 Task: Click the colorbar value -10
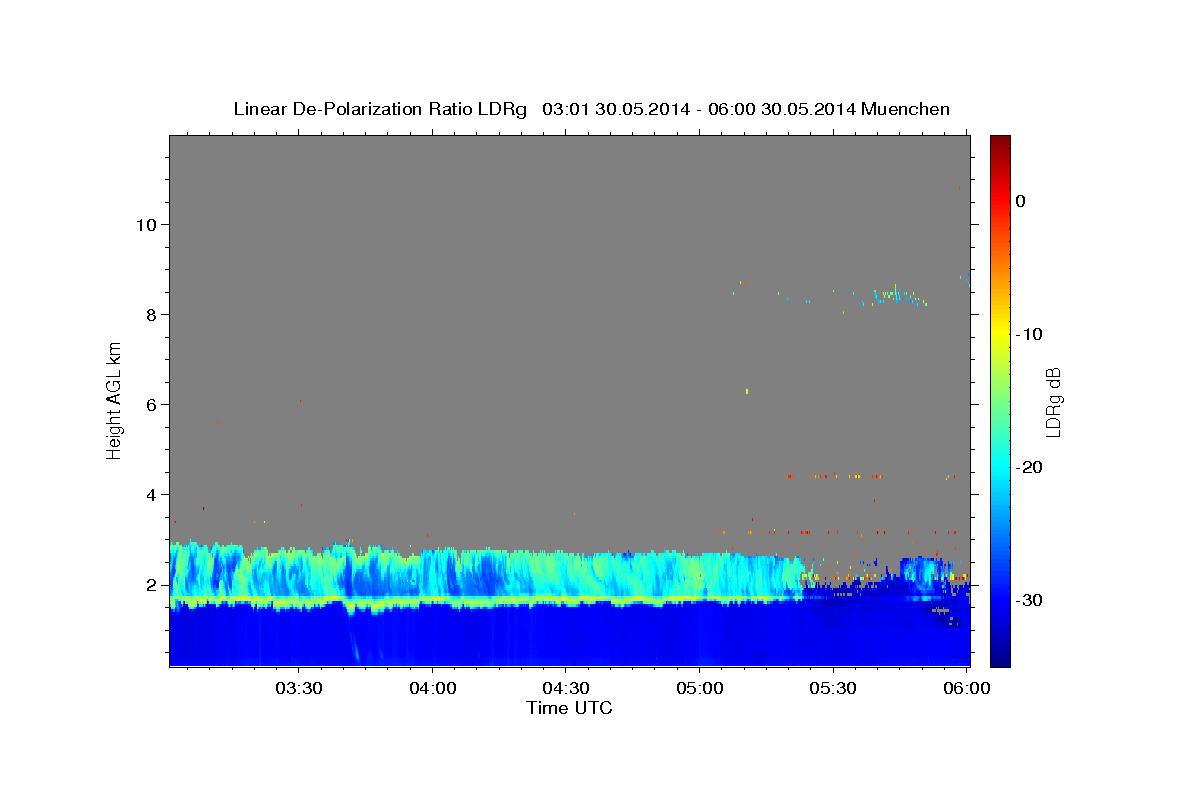pyautogui.click(x=1030, y=334)
